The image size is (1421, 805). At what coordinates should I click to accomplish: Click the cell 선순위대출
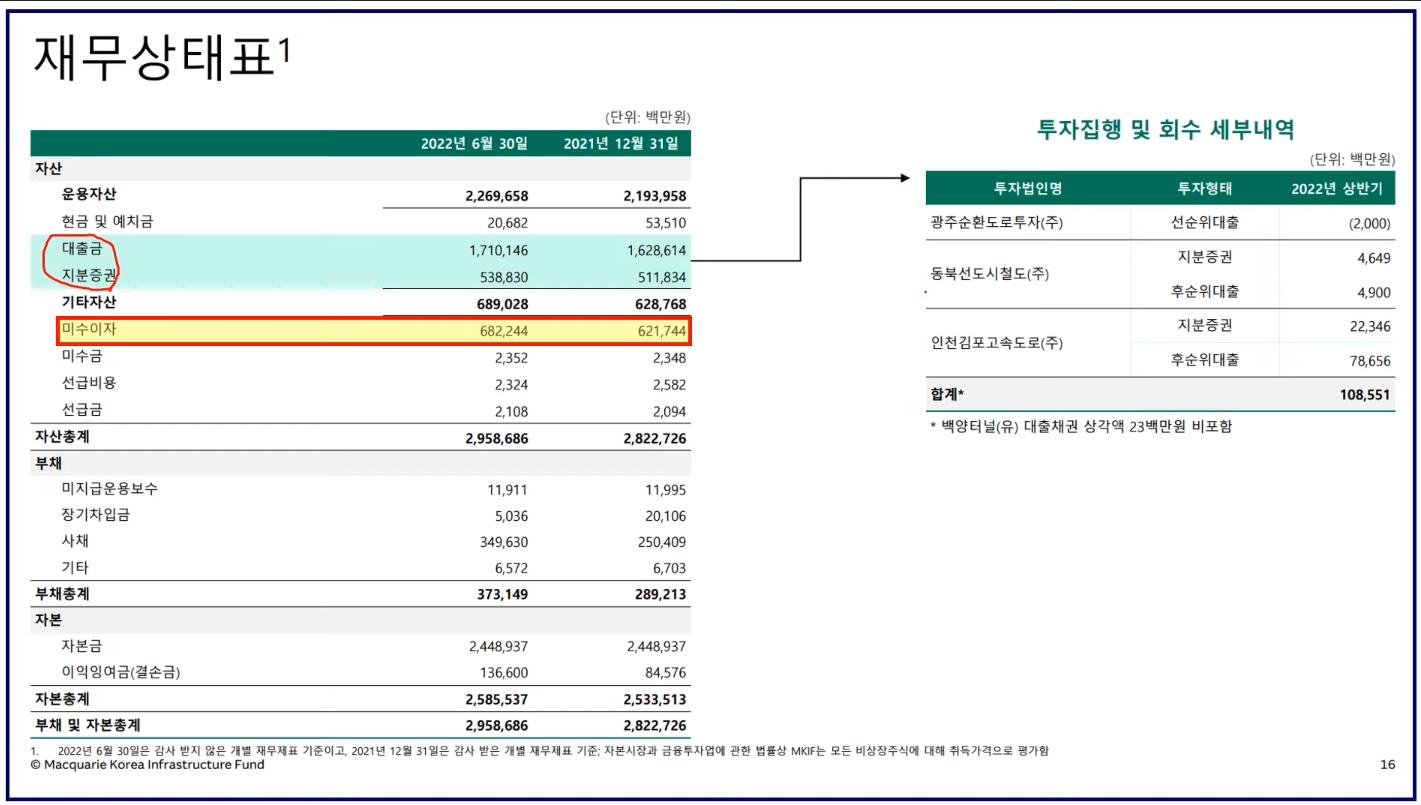coord(1205,223)
